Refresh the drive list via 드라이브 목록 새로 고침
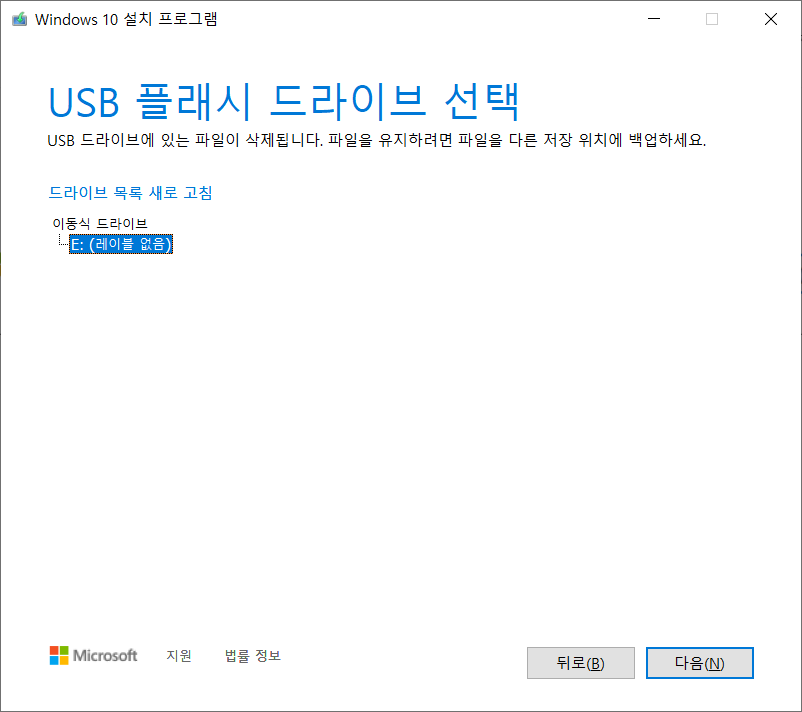802x712 pixels. (x=130, y=193)
